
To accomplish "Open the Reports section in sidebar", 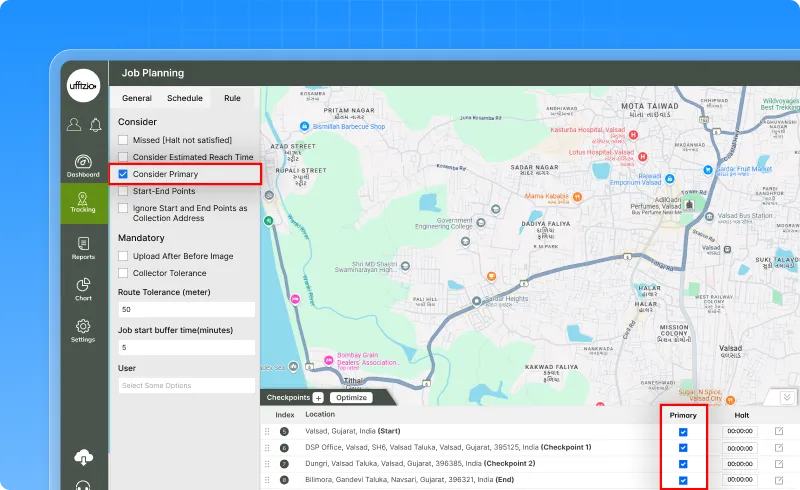I will 83,247.
